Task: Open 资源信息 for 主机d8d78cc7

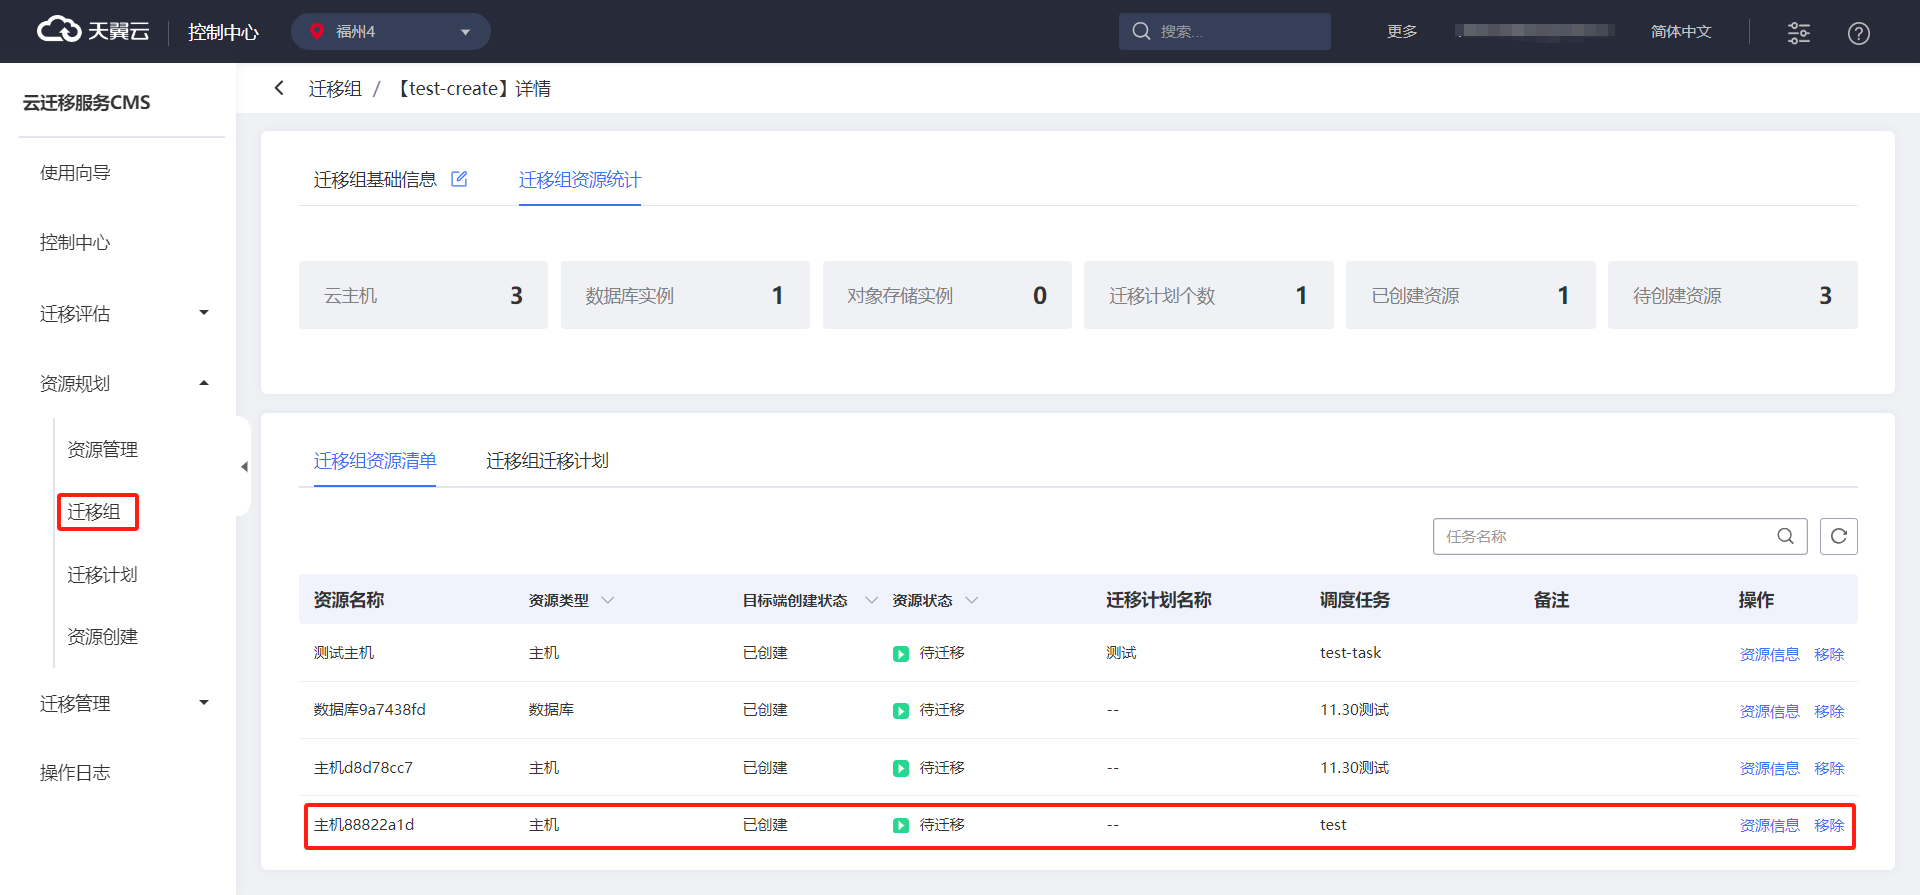Action: [x=1769, y=769]
